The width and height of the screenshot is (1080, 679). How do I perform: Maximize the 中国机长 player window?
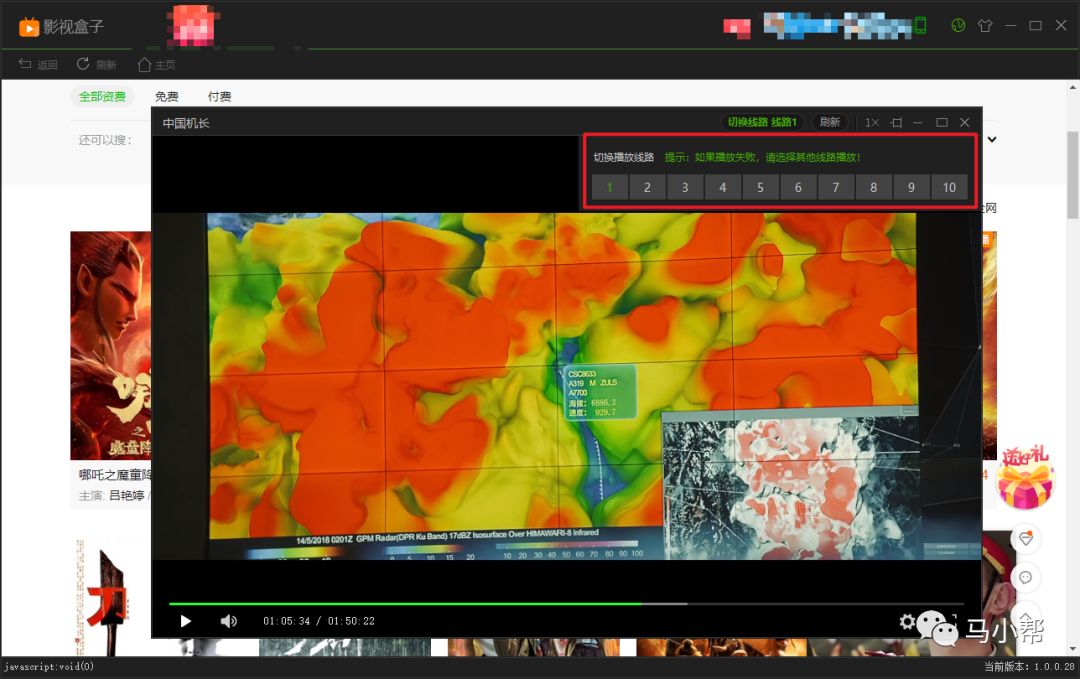(x=942, y=123)
